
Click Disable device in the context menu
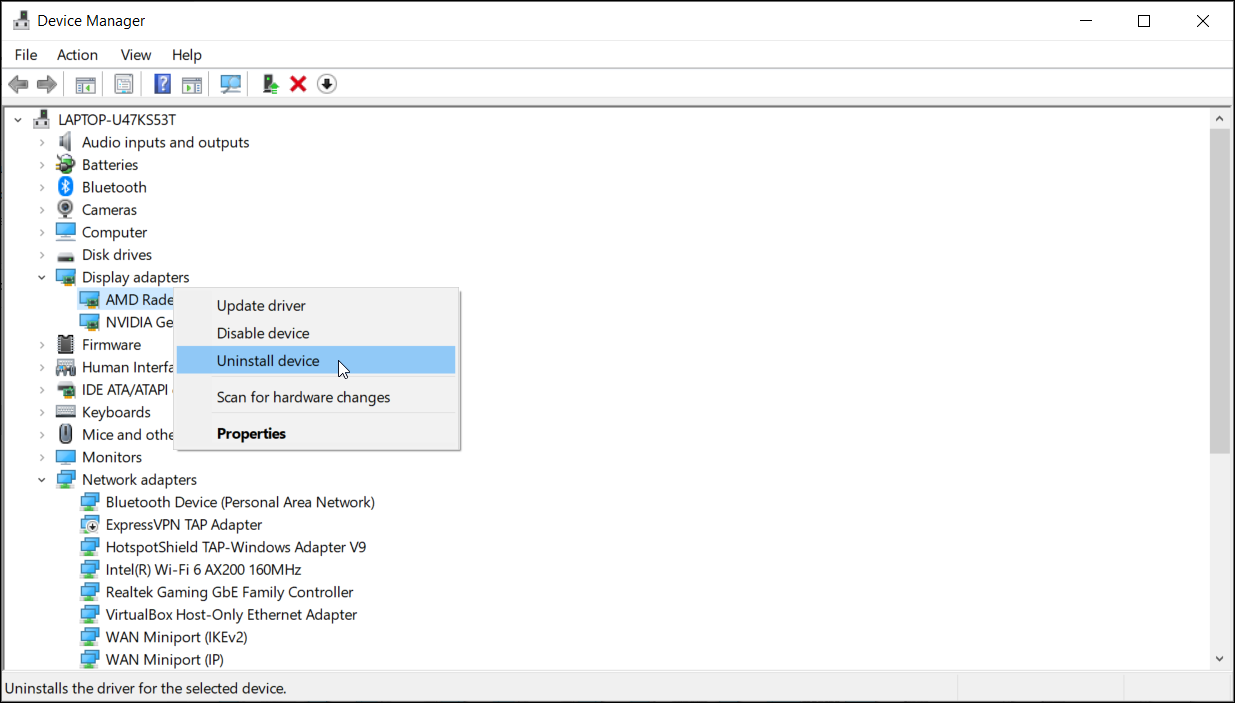(x=262, y=333)
